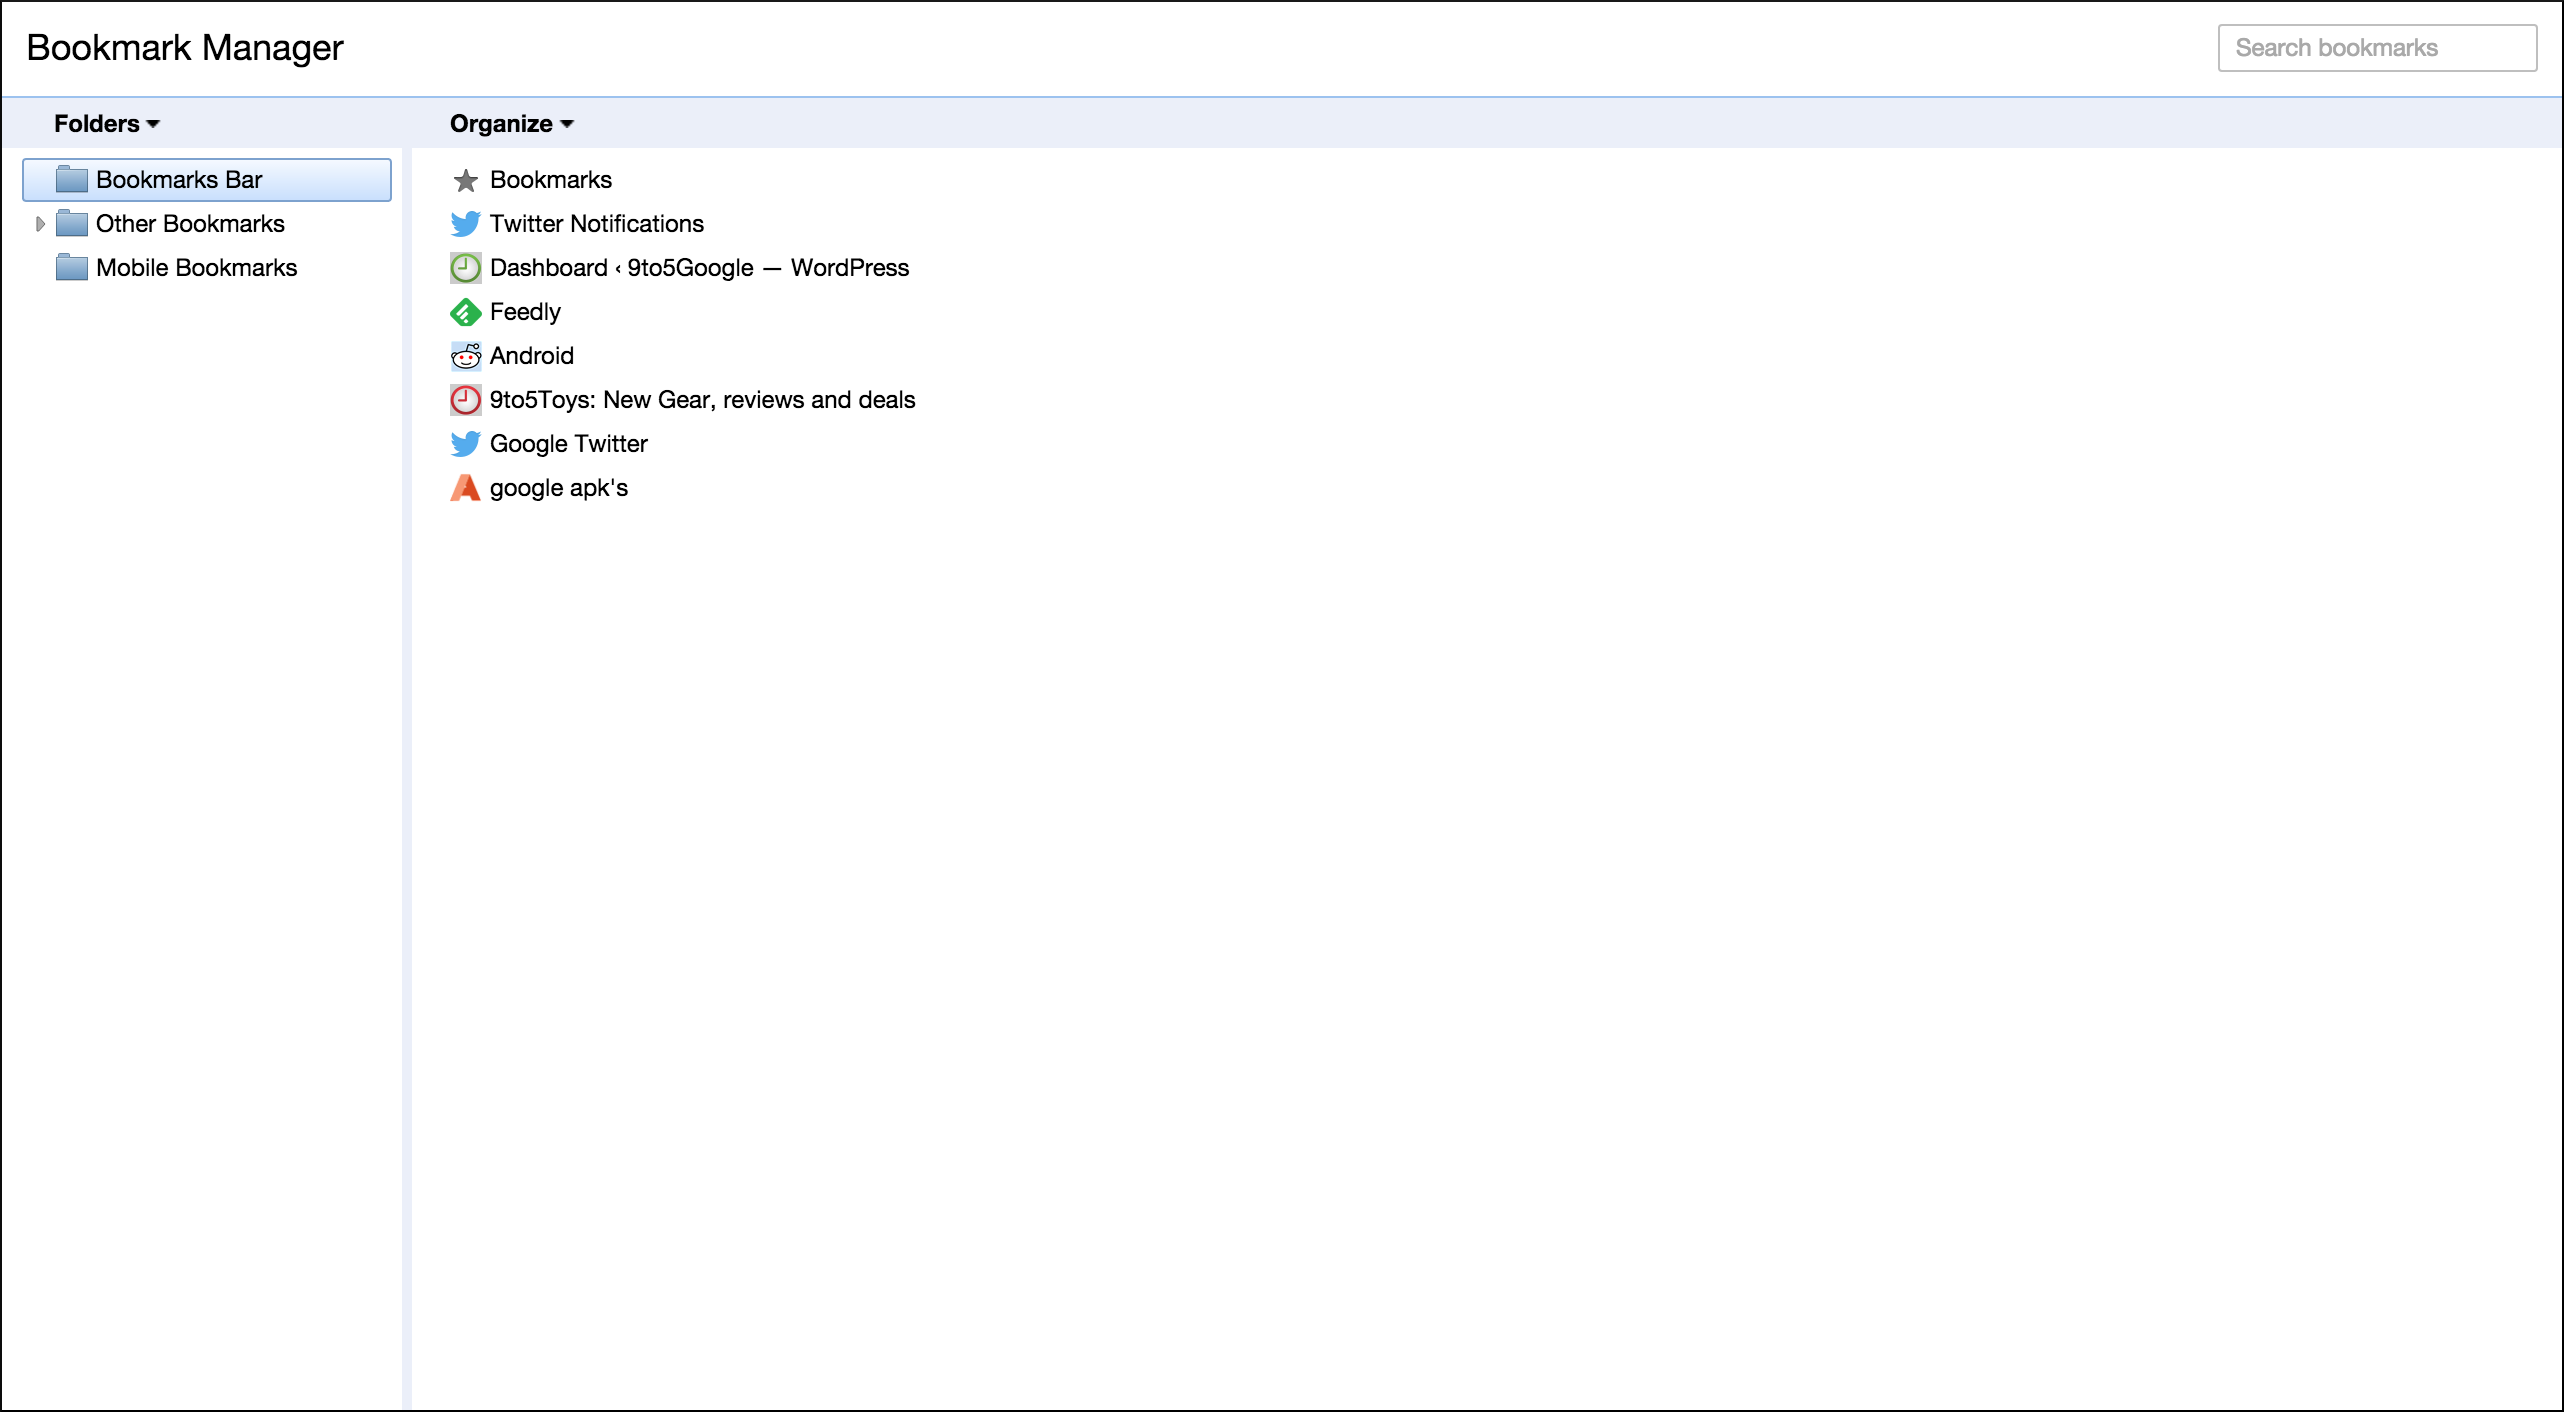Expand the Other Bookmarks folder triangle
This screenshot has height=1412, width=2564.
pos(40,224)
